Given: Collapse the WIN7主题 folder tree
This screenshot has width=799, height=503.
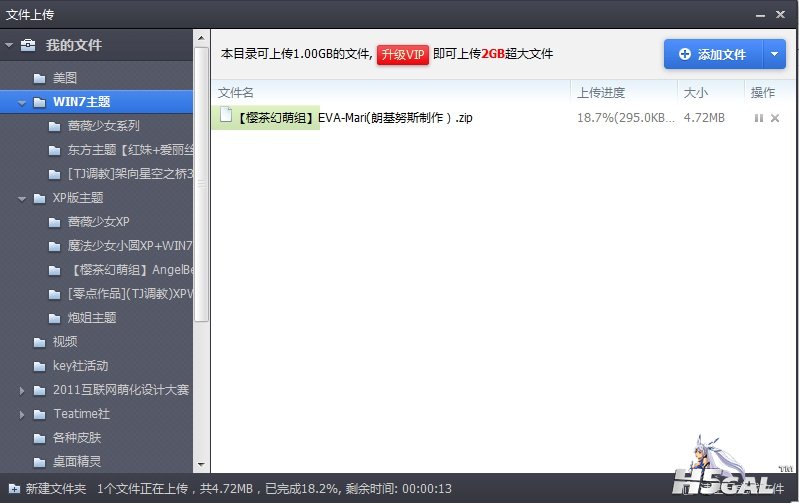Looking at the screenshot, I should (x=22, y=102).
